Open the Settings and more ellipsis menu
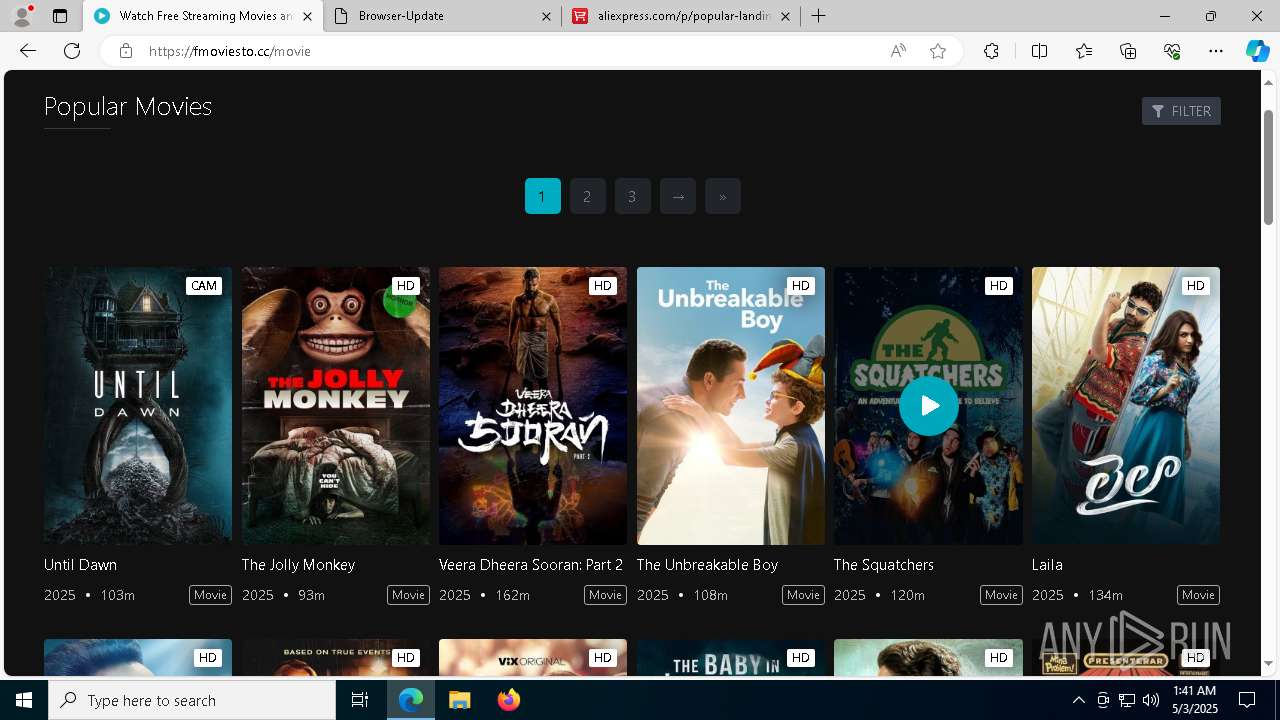This screenshot has height=720, width=1280. tap(1216, 51)
